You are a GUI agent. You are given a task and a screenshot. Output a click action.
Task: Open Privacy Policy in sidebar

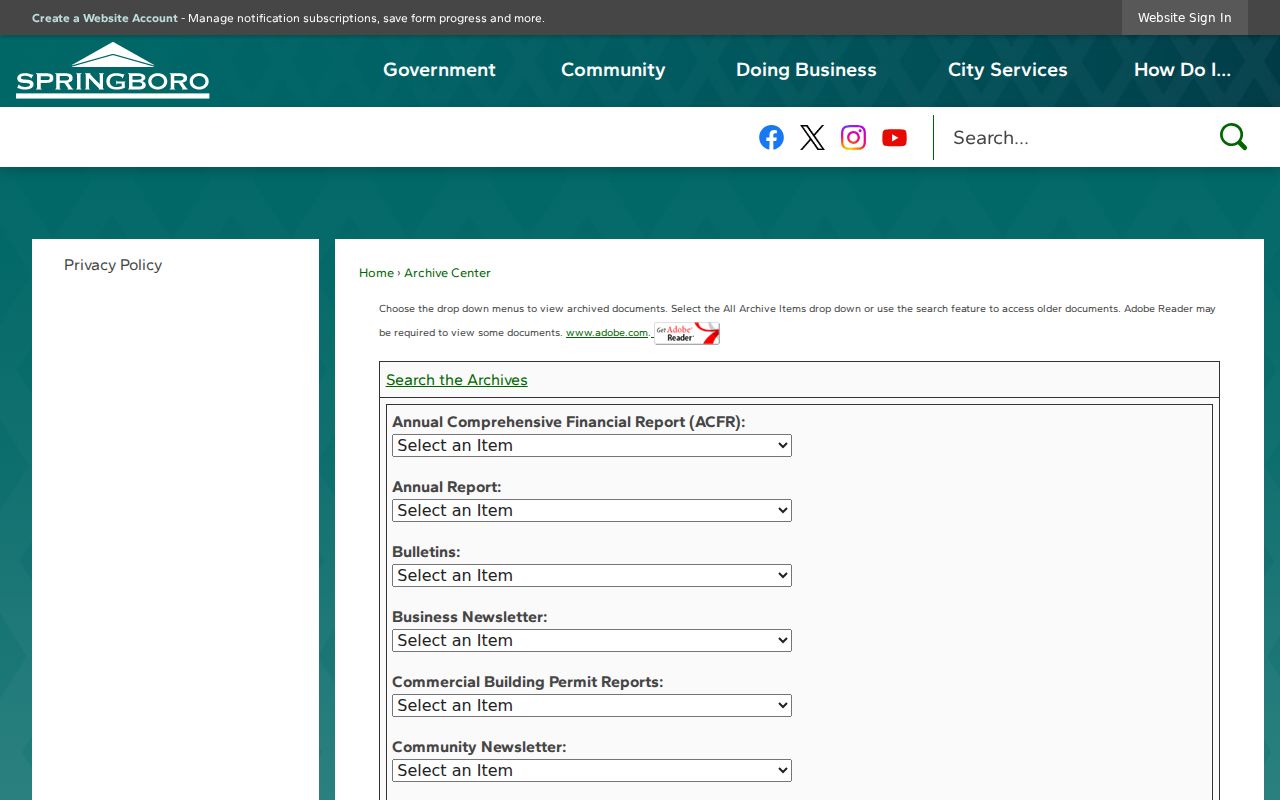click(x=113, y=265)
